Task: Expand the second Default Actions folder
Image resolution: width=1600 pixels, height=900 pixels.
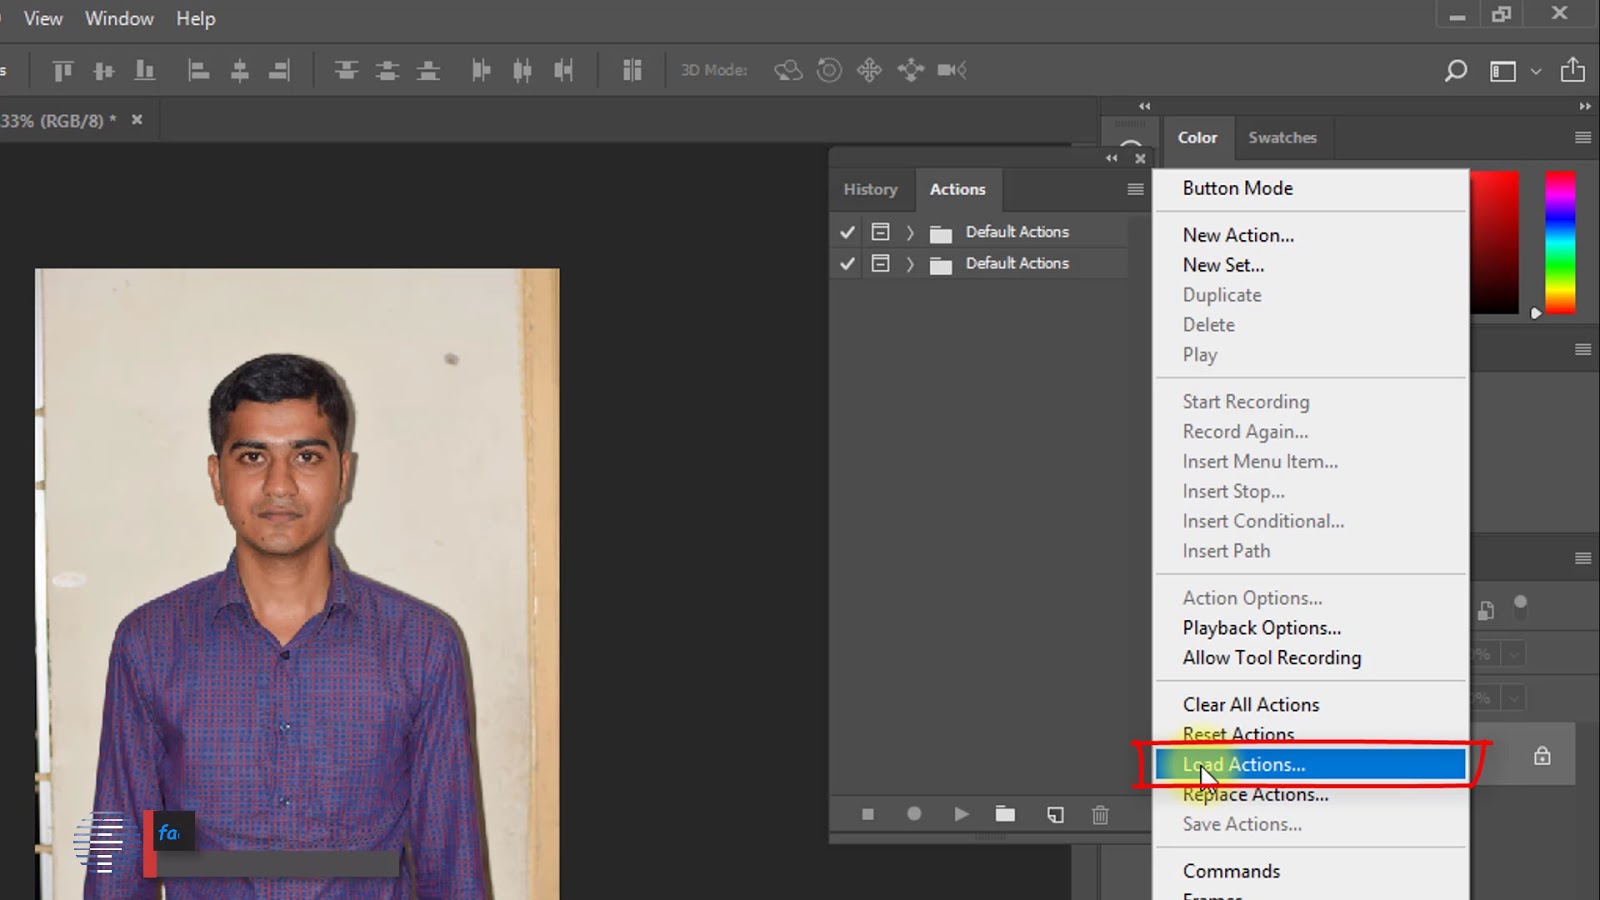Action: pyautogui.click(x=910, y=264)
